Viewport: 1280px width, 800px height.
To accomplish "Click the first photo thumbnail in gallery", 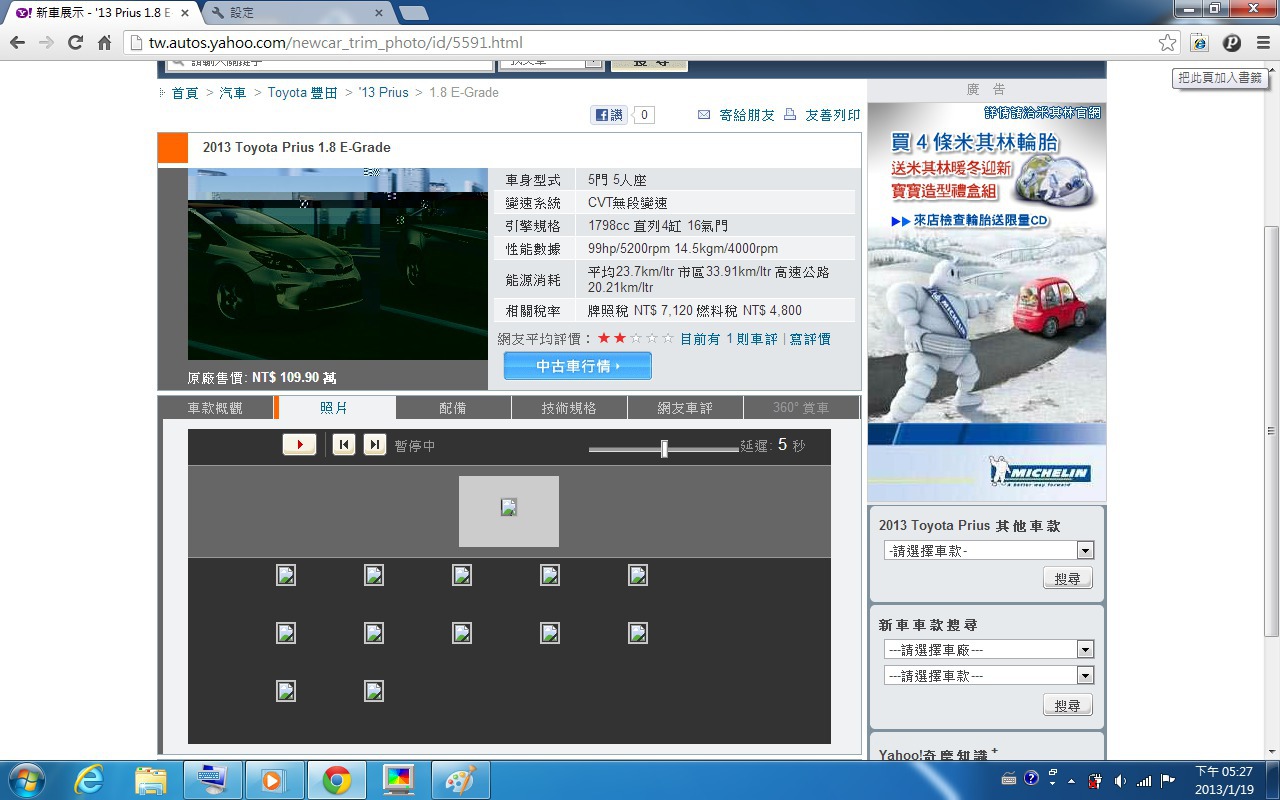I will pyautogui.click(x=286, y=575).
